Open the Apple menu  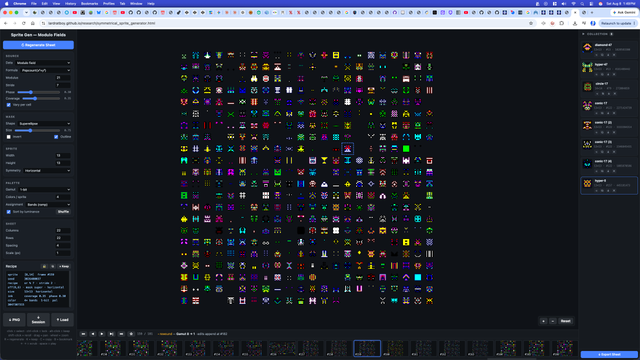6,3
